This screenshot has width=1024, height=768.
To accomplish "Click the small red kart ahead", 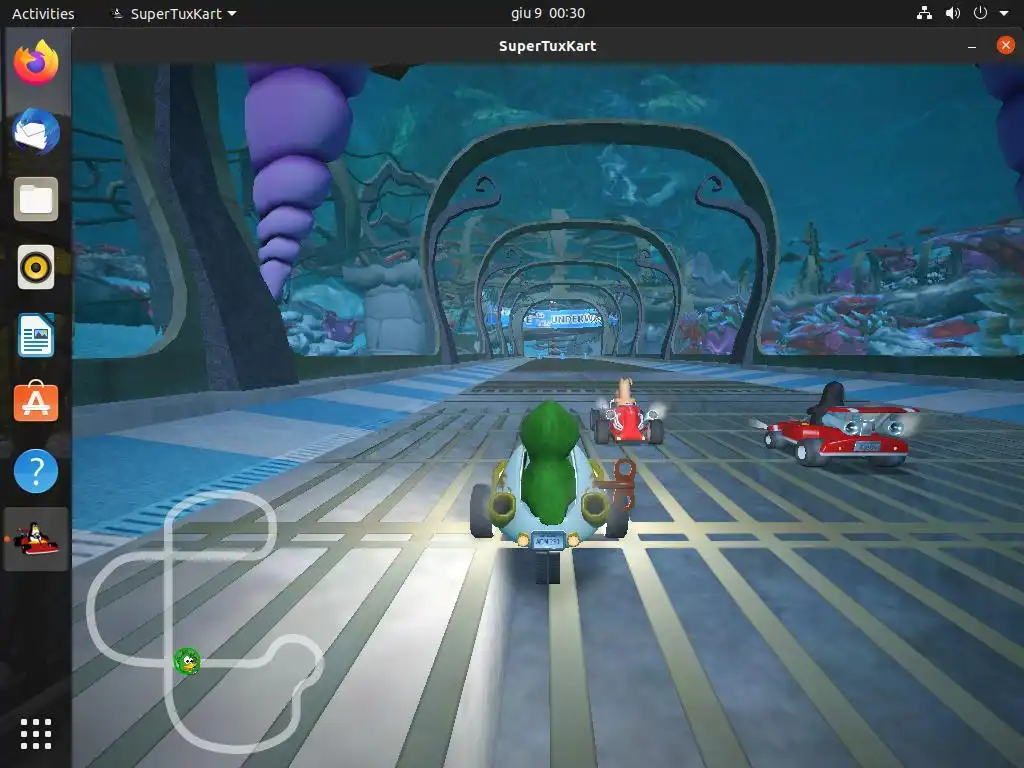I will 626,413.
